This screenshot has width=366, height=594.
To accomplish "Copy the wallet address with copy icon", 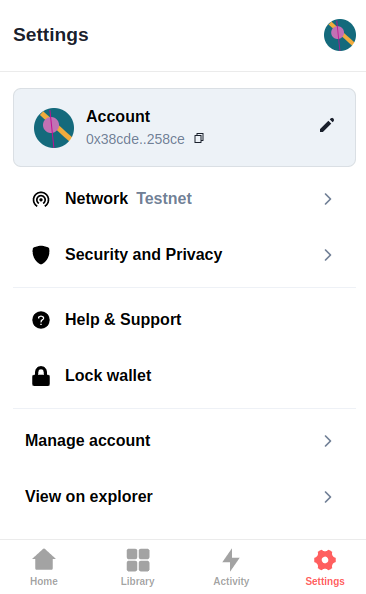I will coord(199,138).
